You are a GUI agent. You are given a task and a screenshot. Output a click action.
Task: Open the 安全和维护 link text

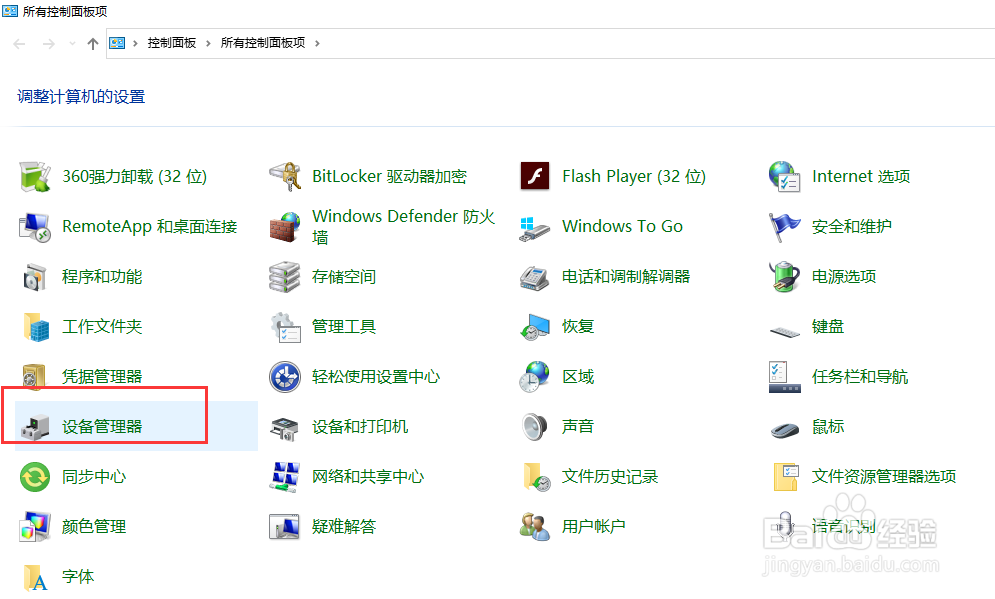pos(852,227)
